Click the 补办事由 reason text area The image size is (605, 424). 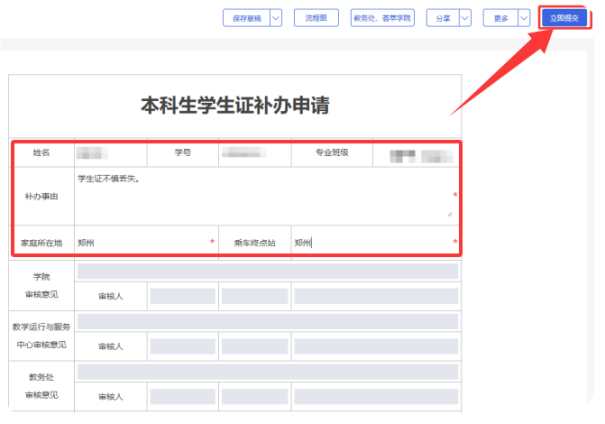pos(262,195)
